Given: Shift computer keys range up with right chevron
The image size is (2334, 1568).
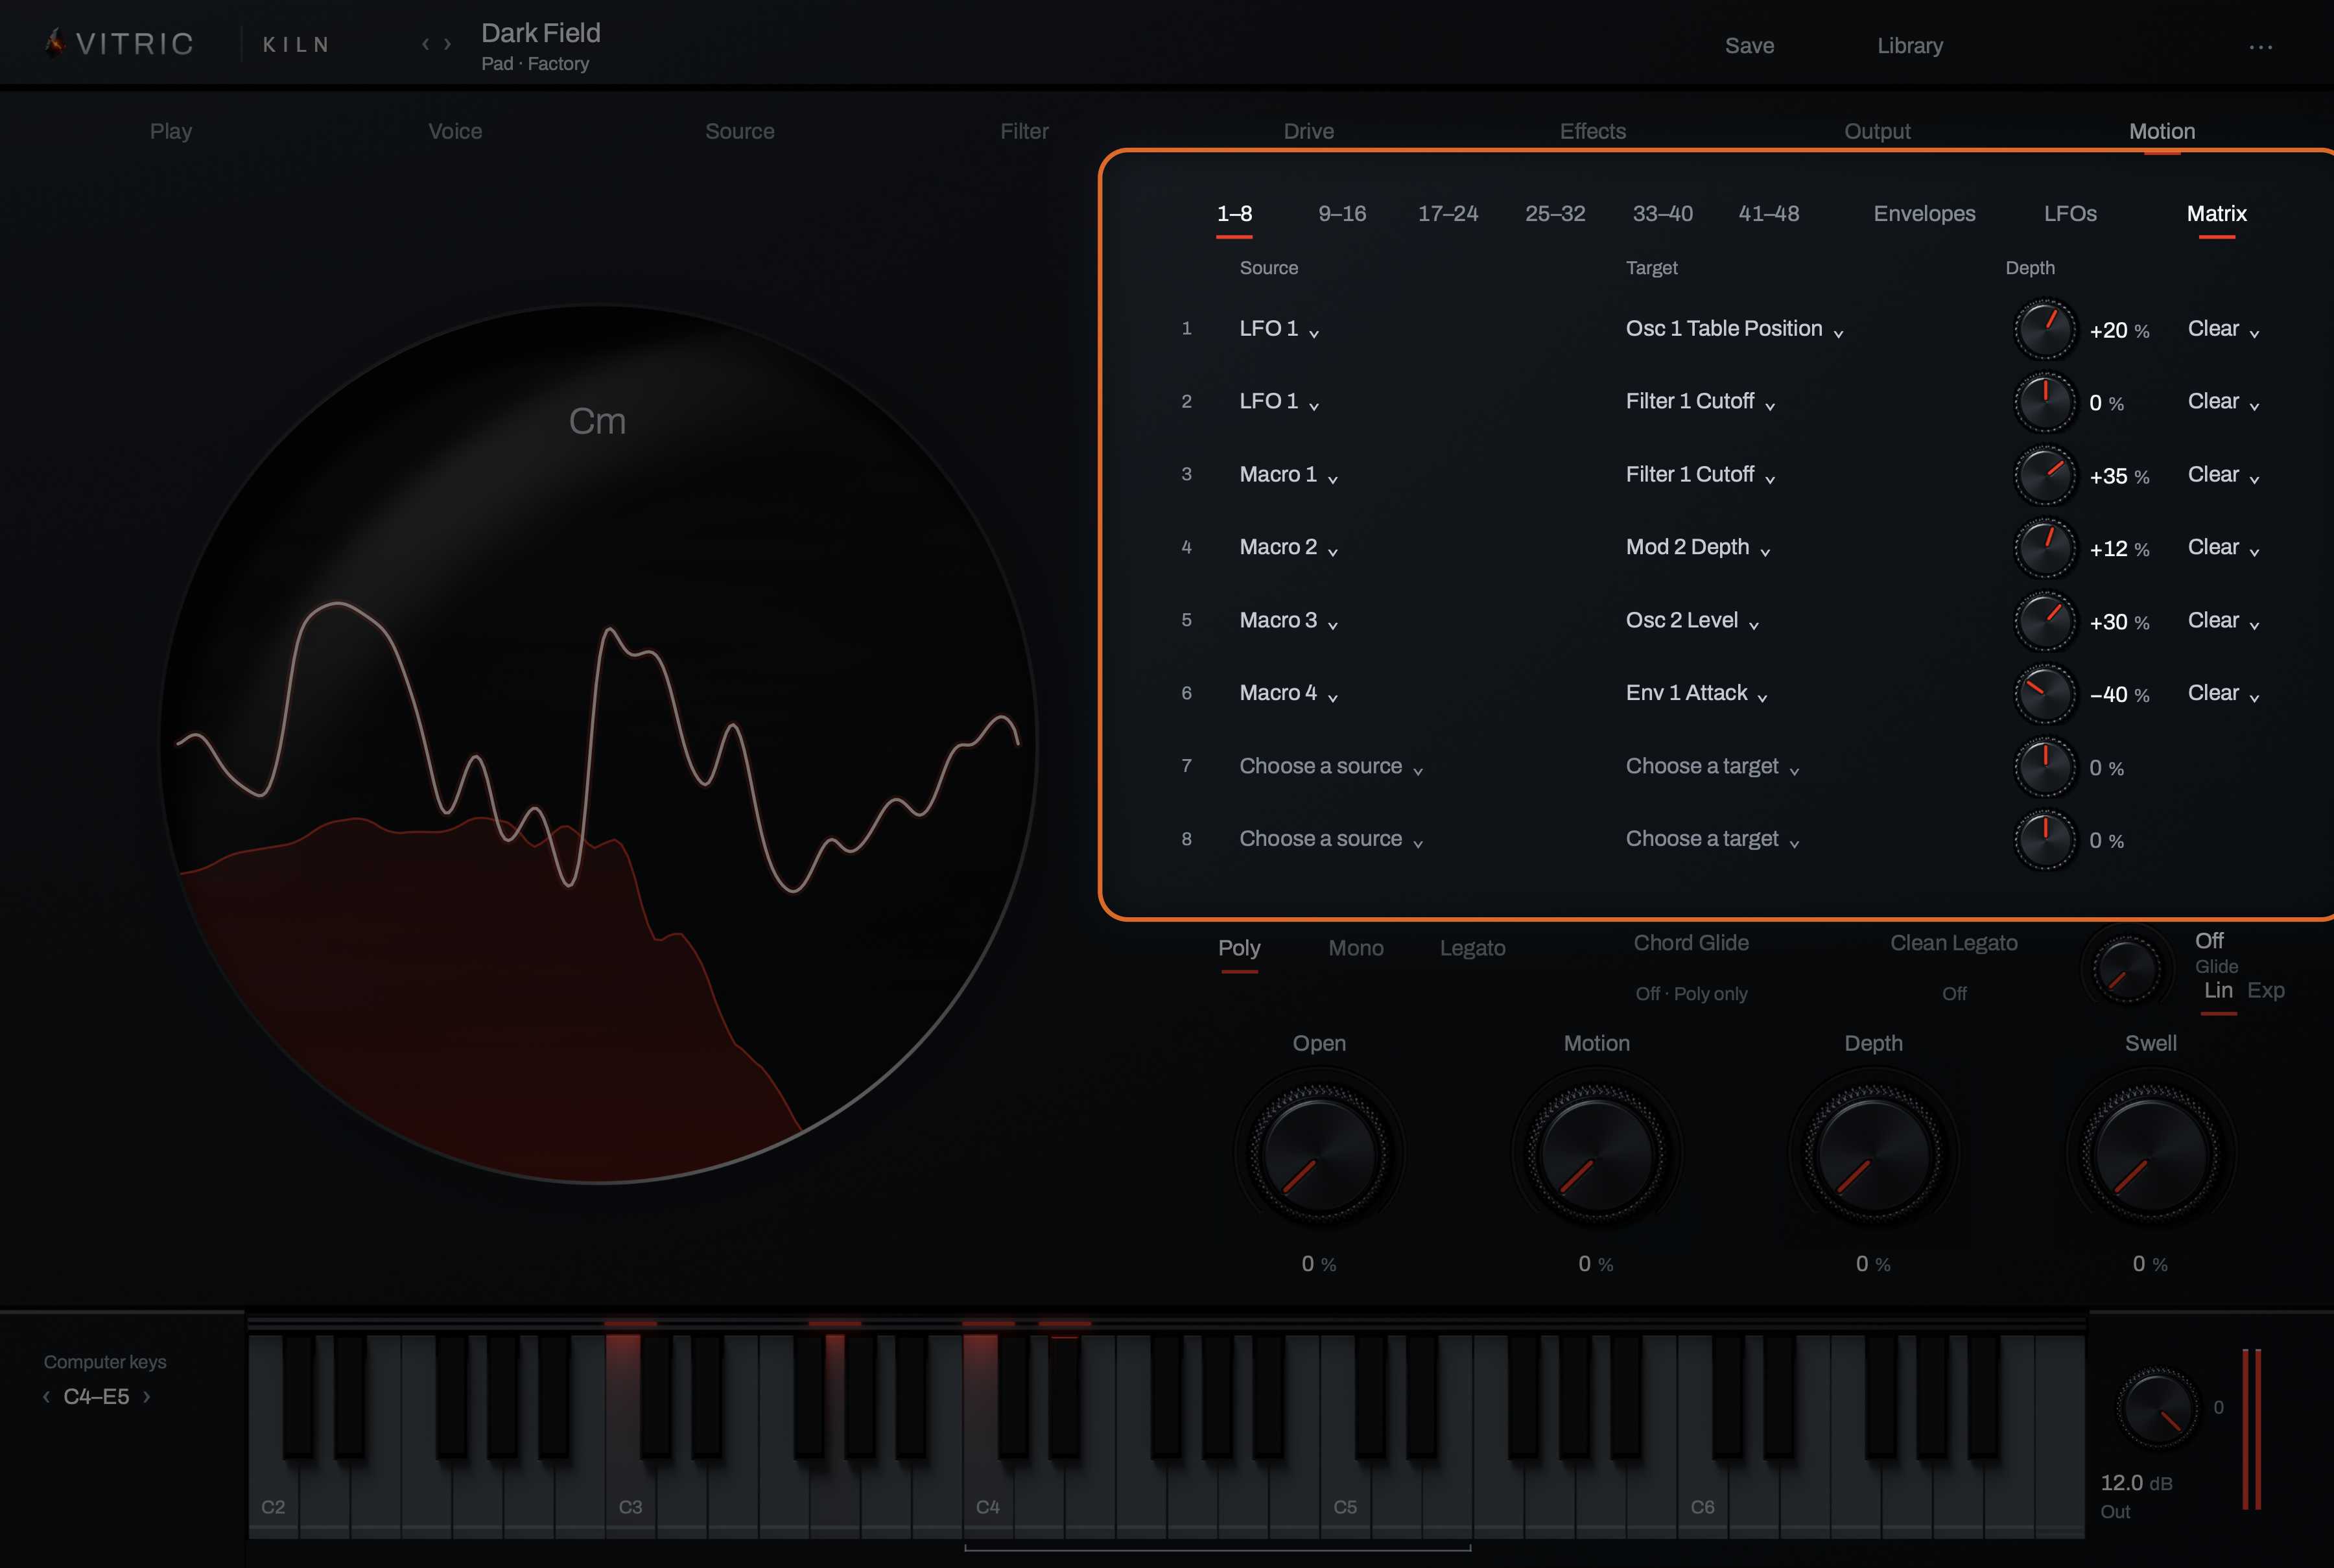Looking at the screenshot, I should click(x=147, y=1397).
